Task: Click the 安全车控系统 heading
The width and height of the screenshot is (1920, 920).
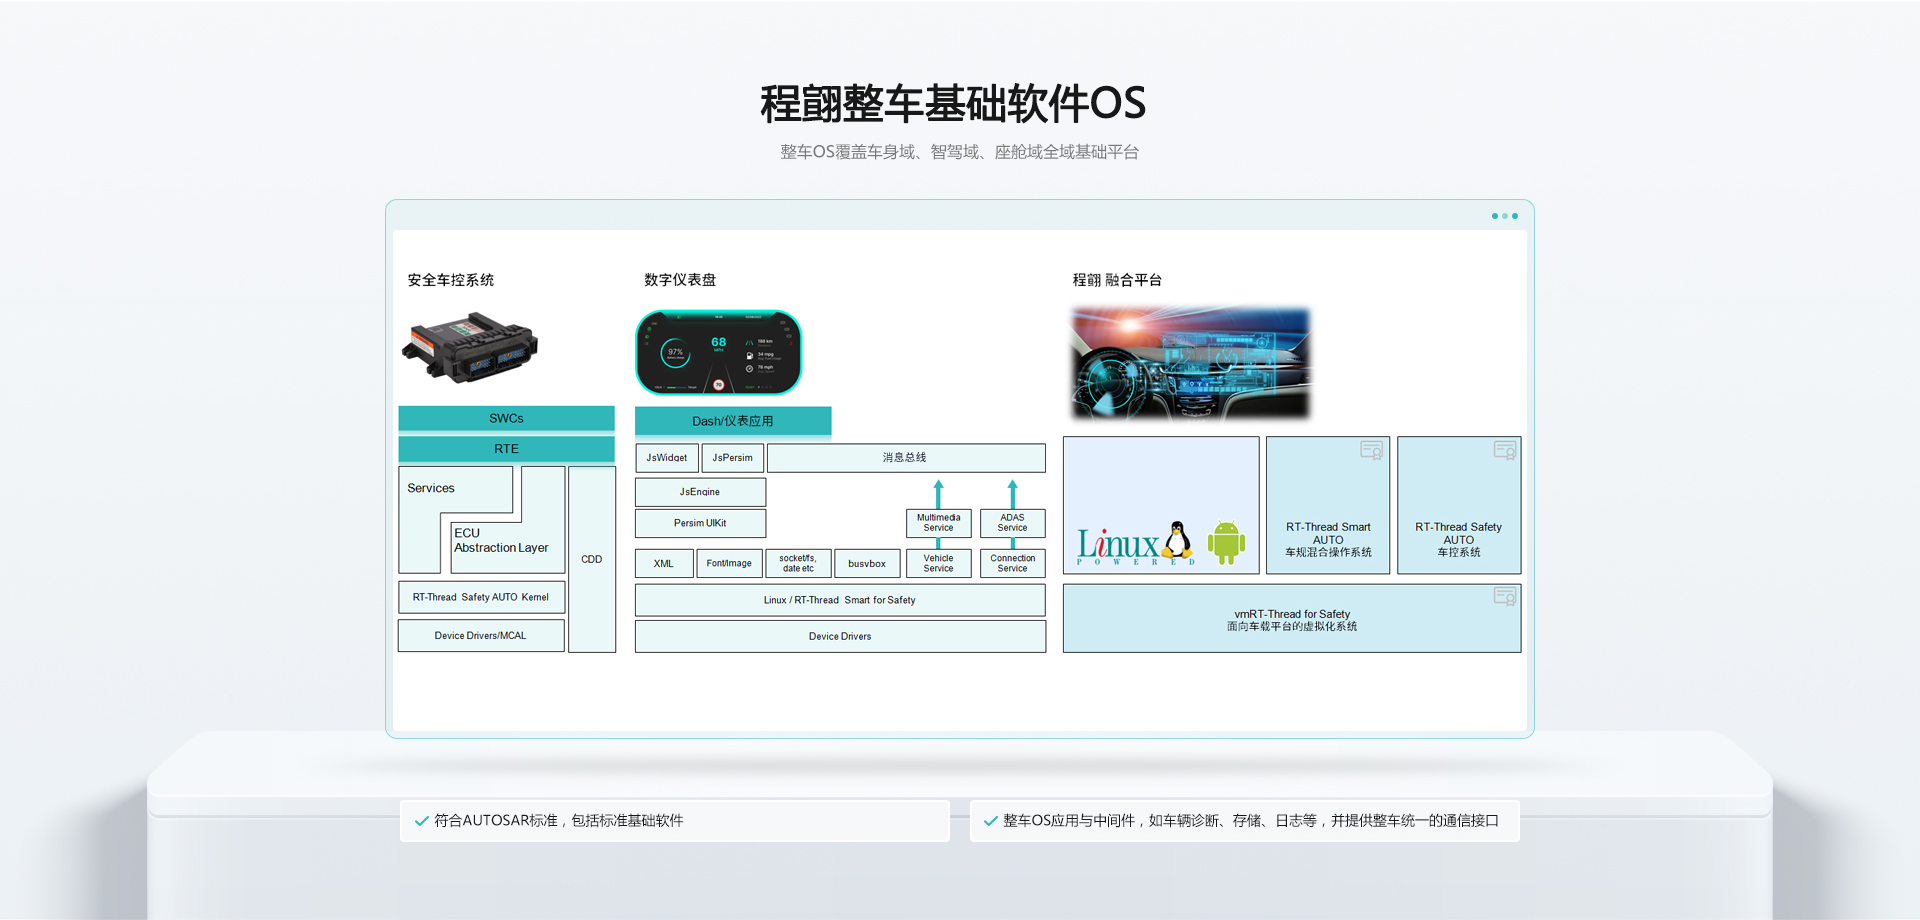Action: point(451,280)
